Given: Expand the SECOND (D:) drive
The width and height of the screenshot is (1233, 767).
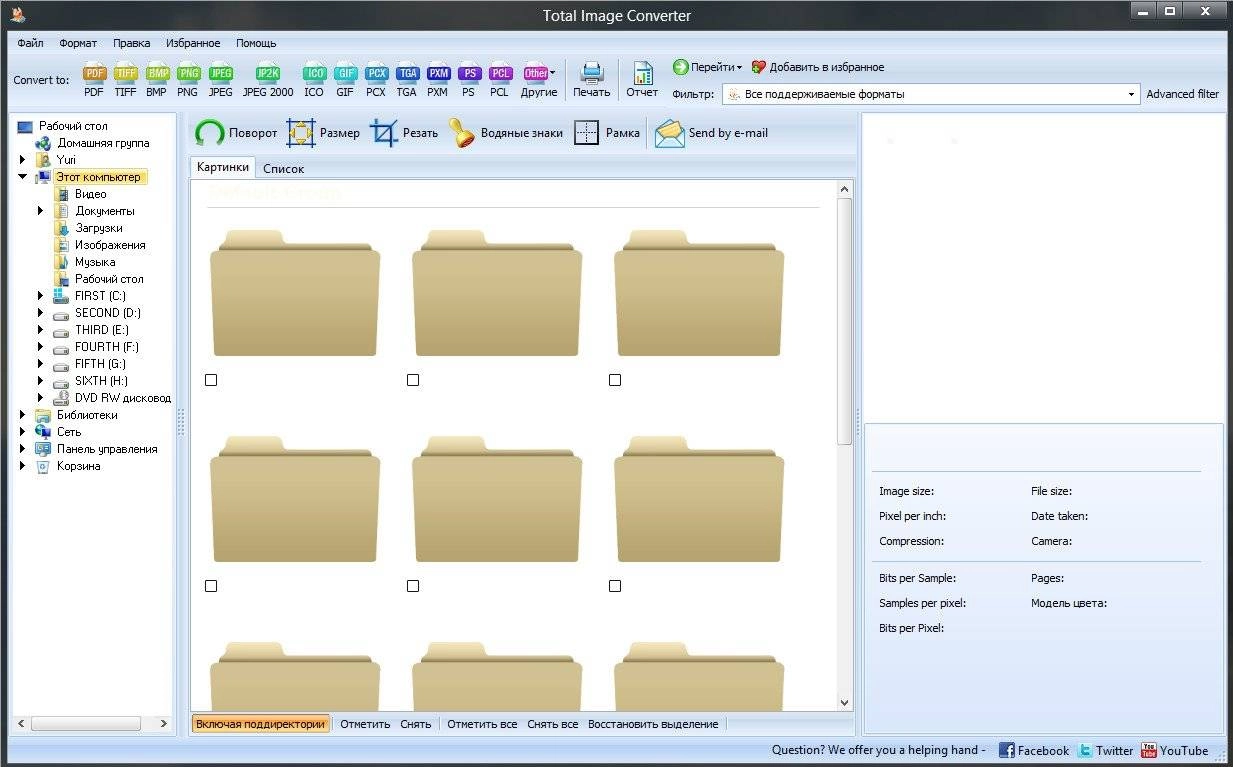Looking at the screenshot, I should coord(41,313).
